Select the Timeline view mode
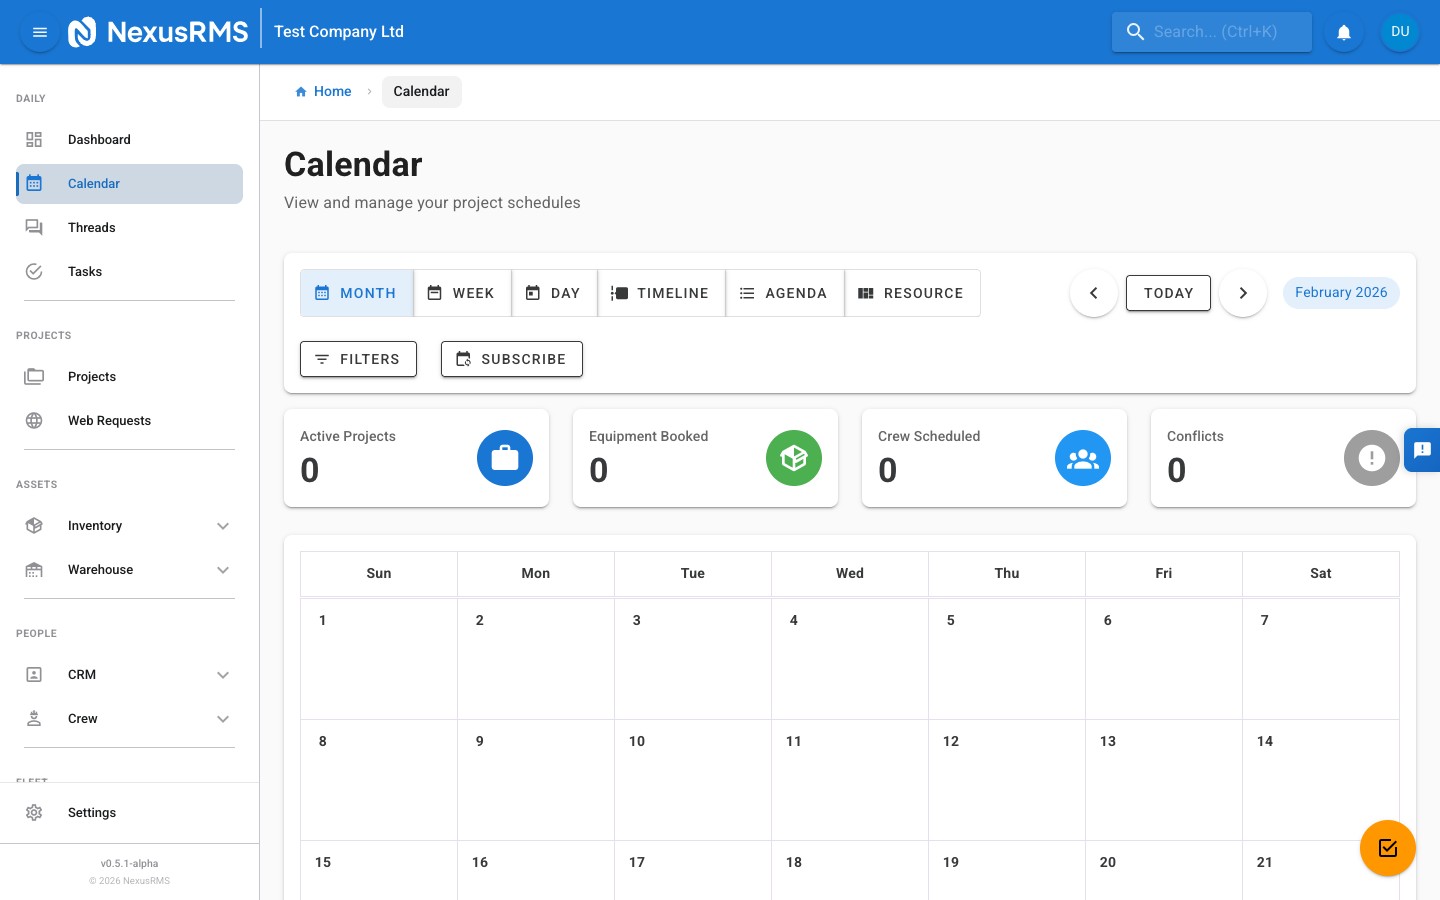The image size is (1440, 900). (x=661, y=293)
